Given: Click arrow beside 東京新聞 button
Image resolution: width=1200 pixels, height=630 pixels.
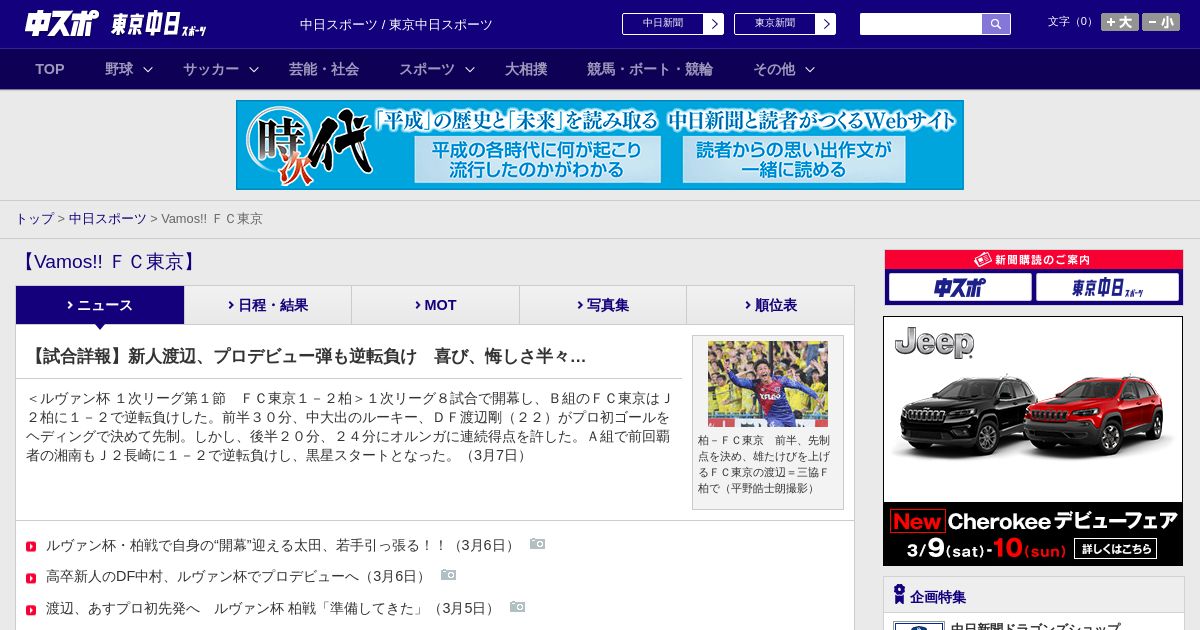Looking at the screenshot, I should [826, 24].
